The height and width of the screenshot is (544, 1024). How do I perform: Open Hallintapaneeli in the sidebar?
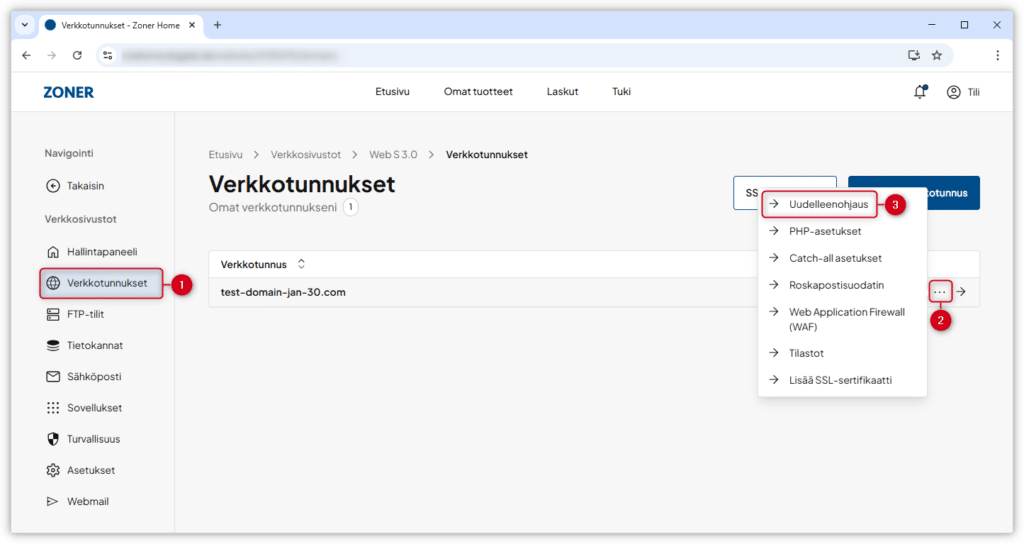(100, 251)
